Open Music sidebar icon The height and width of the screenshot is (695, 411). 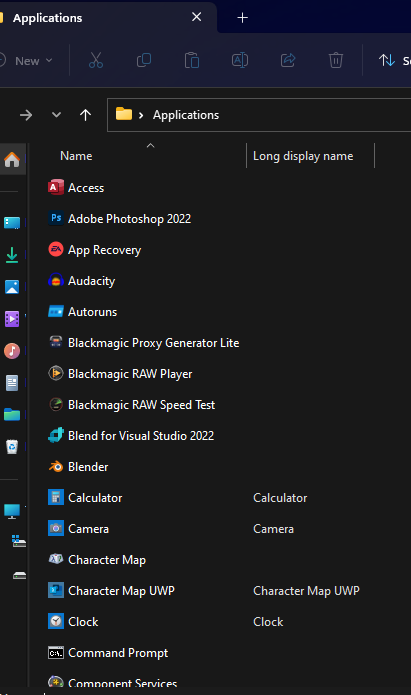click(x=12, y=351)
